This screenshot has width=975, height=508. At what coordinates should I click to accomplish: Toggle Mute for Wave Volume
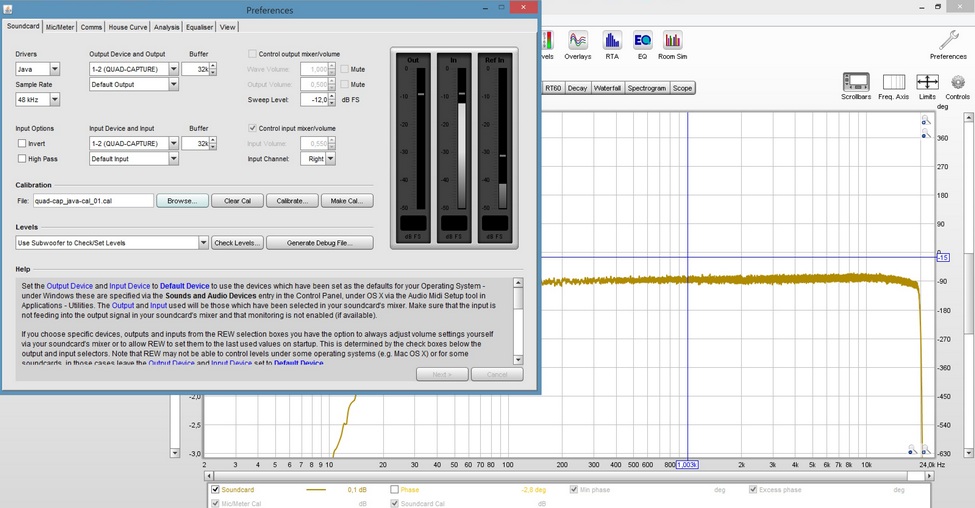coord(344,69)
